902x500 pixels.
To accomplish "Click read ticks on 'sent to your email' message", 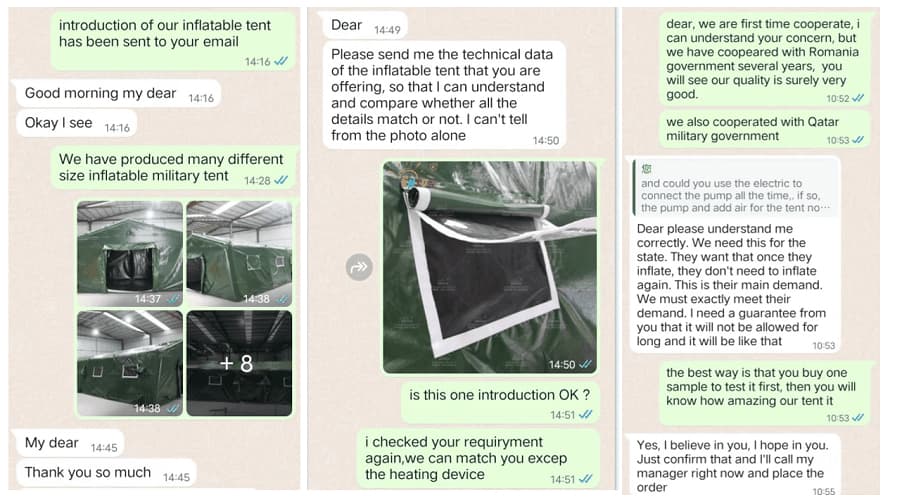I will 281,61.
